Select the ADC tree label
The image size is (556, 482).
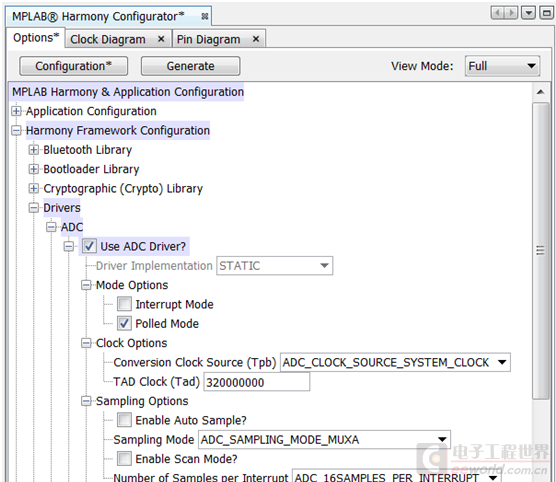(x=72, y=227)
